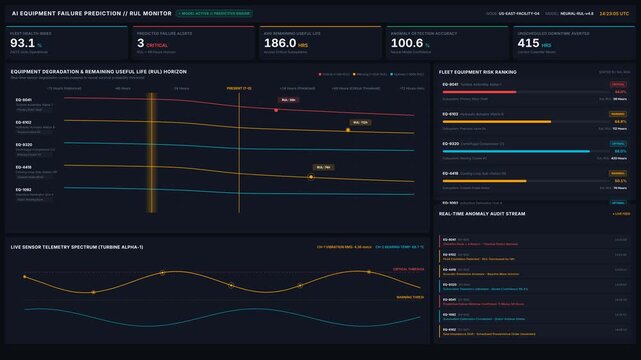Viewport: 641px width, 360px height.
Task: Select EQ-1092 label in the degradation chart
Action: (x=24, y=190)
